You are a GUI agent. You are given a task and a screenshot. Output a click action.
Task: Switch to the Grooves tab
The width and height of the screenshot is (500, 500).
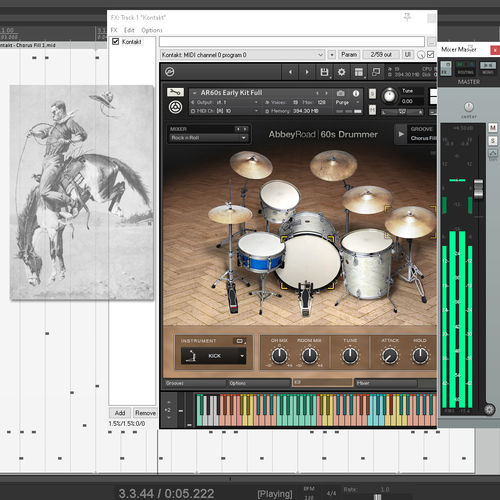tap(195, 383)
